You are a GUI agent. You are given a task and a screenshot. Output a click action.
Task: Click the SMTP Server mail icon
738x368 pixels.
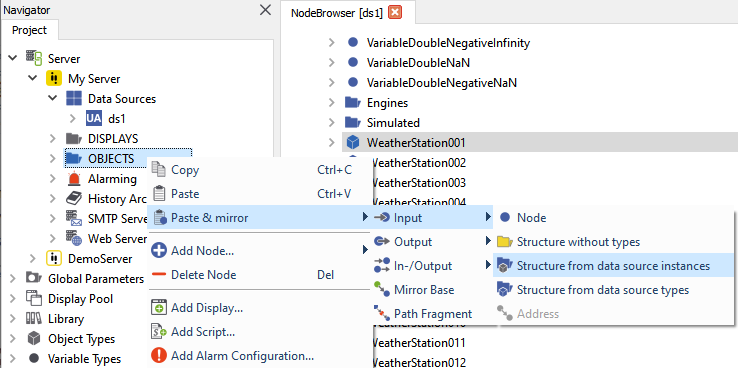74,218
